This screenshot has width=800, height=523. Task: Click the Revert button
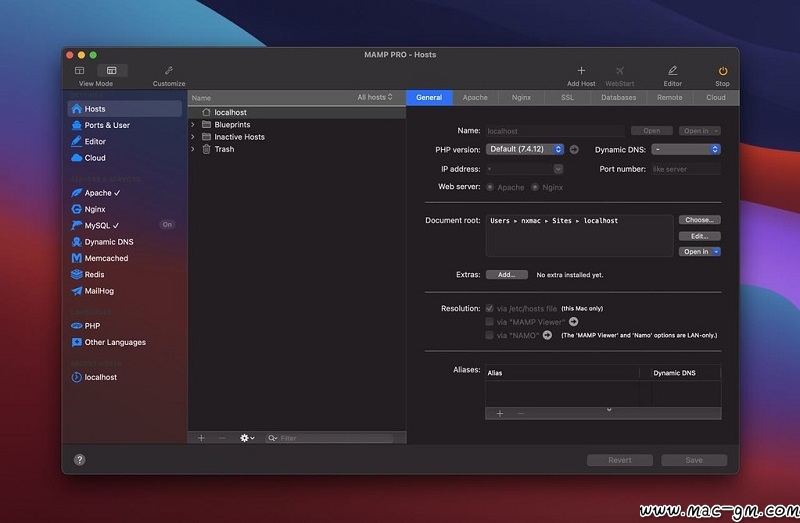click(x=620, y=460)
